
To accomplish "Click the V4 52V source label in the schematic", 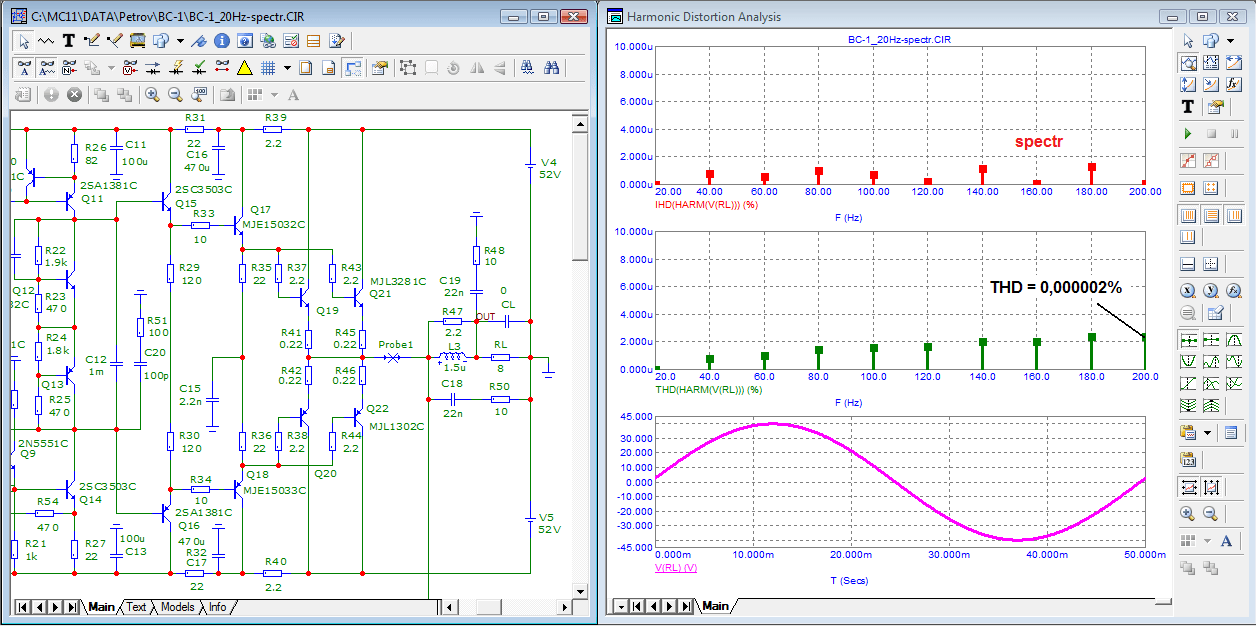I will click(x=549, y=167).
